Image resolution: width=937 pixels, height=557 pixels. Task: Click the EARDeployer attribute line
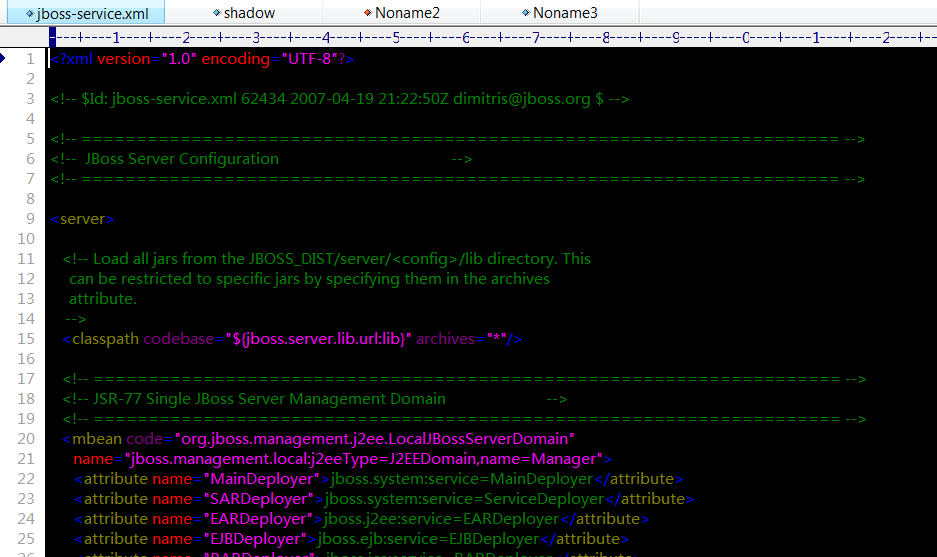362,519
